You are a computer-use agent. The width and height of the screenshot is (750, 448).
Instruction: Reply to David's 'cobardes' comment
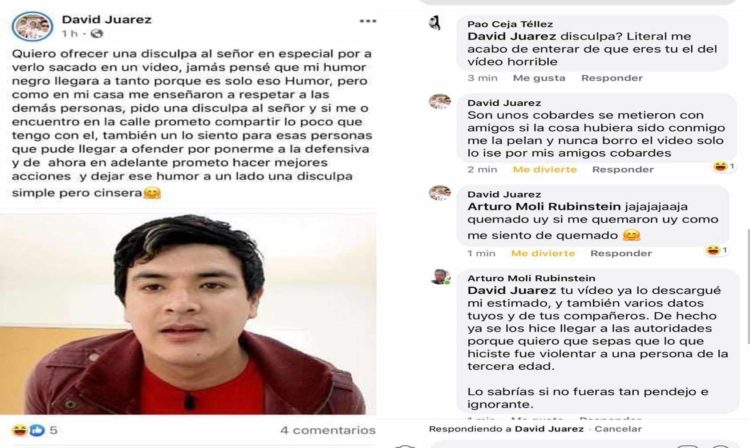[623, 169]
